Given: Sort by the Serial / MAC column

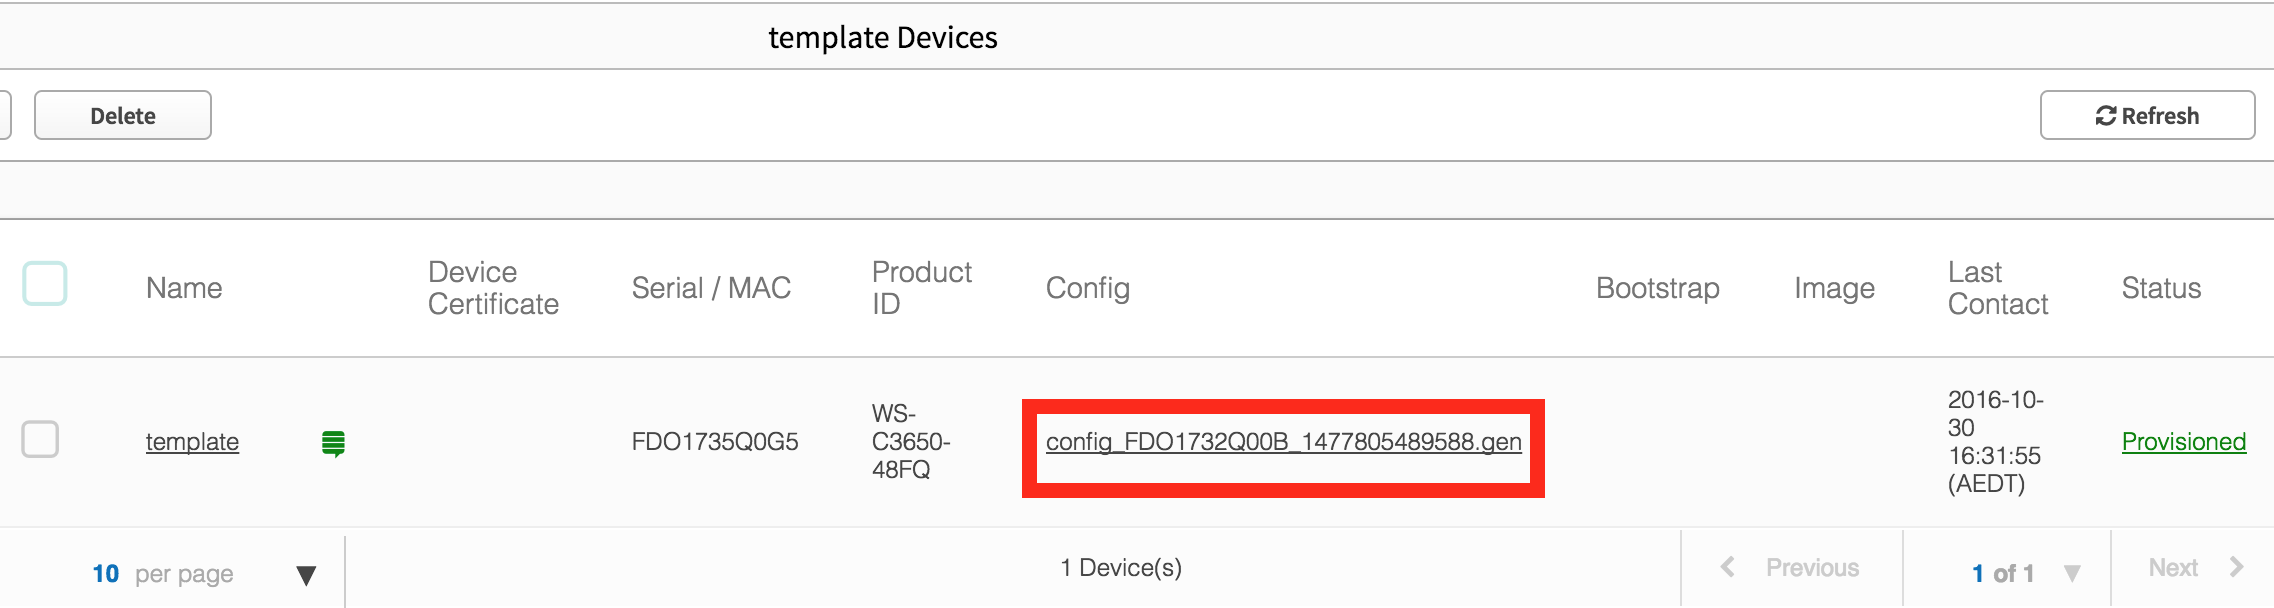Looking at the screenshot, I should tap(711, 288).
